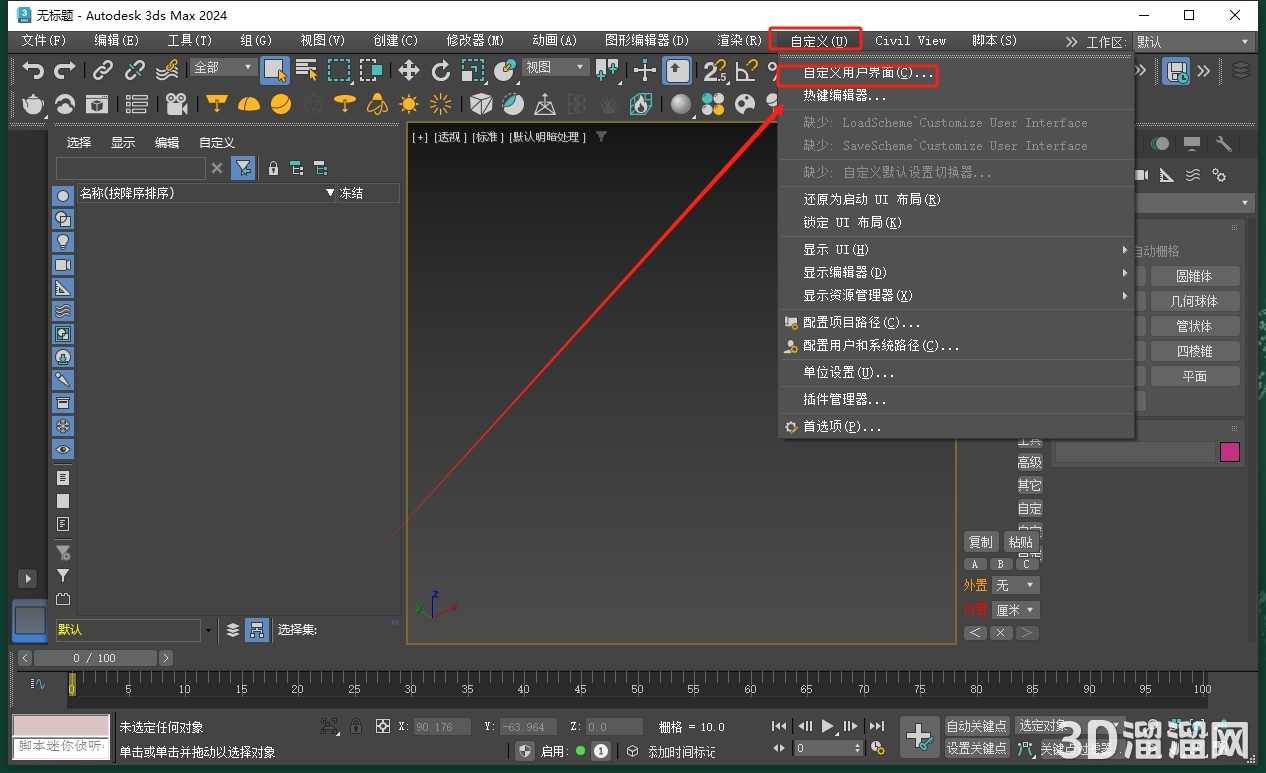Click the 复制 button
Viewport: 1266px width, 773px height.
pyautogui.click(x=981, y=542)
